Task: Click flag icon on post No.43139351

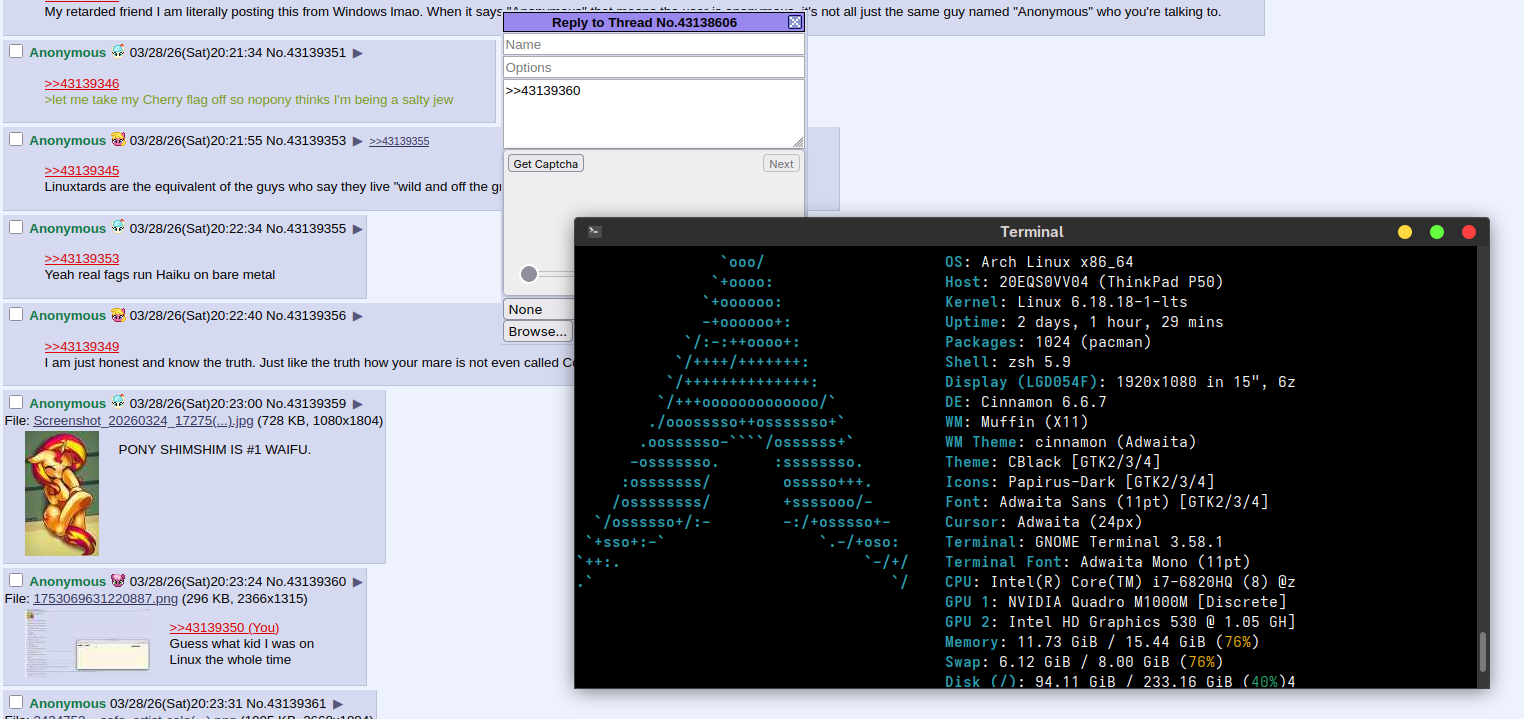Action: tap(118, 51)
